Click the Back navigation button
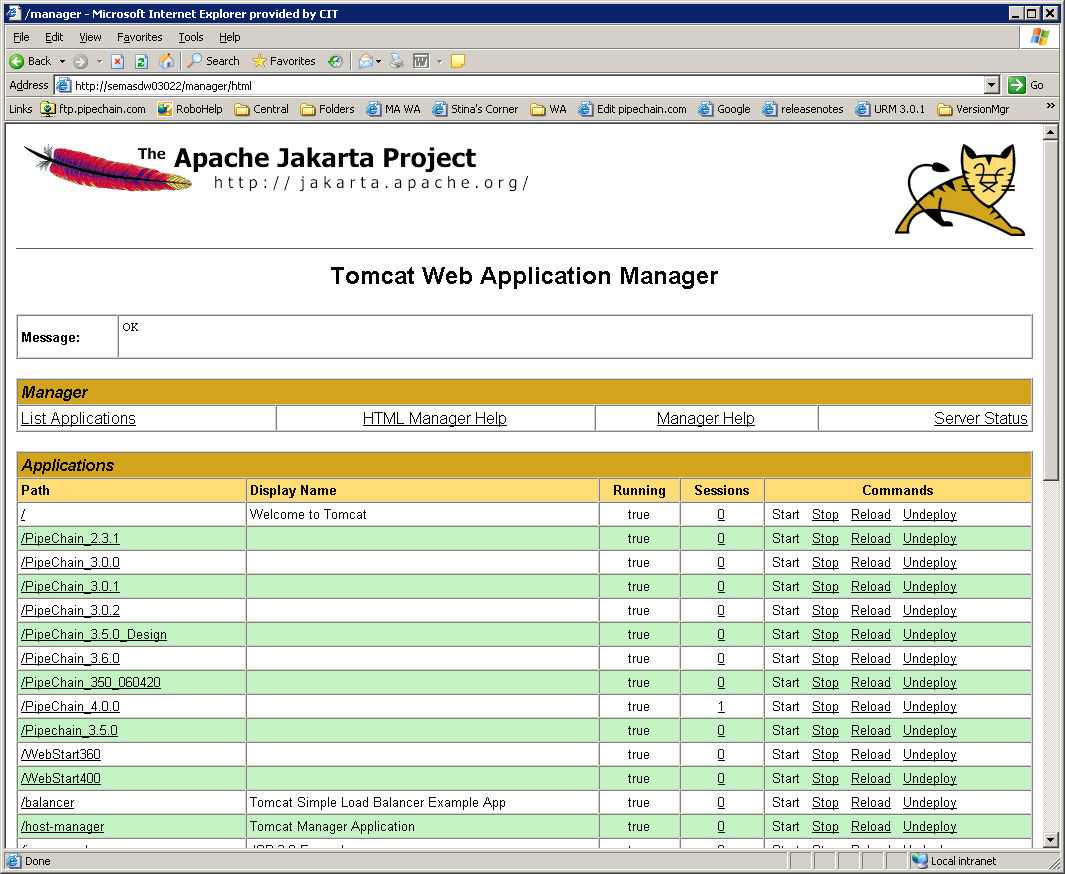This screenshot has height=874, width=1065. [30, 61]
